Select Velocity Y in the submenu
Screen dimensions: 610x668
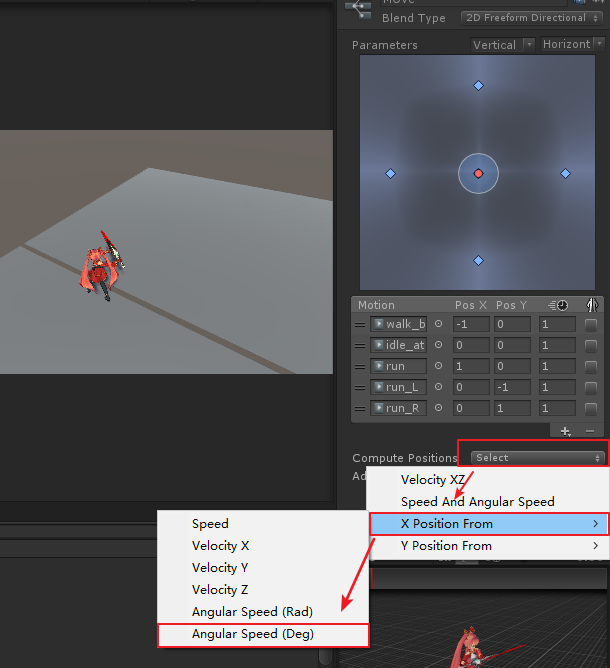(263, 568)
